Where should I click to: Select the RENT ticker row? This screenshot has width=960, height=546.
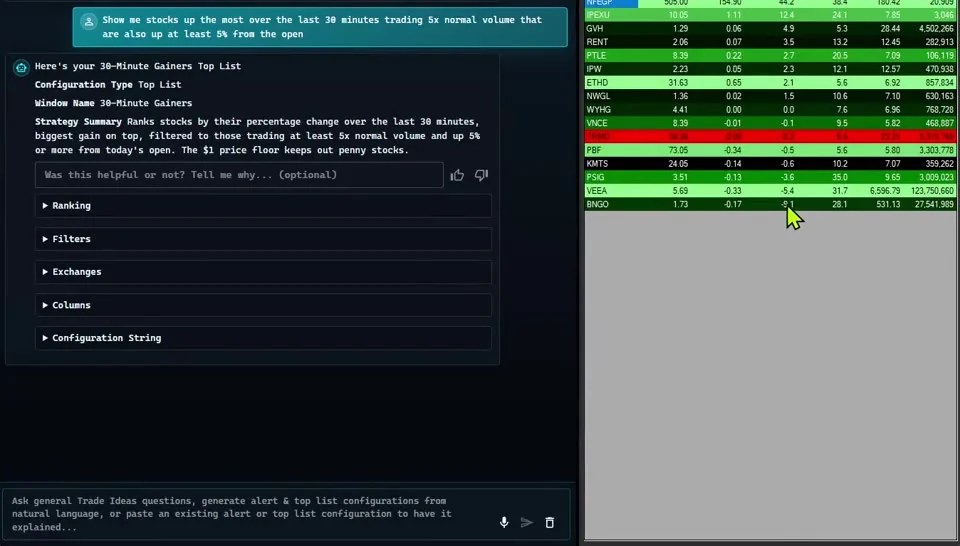[x=770, y=42]
